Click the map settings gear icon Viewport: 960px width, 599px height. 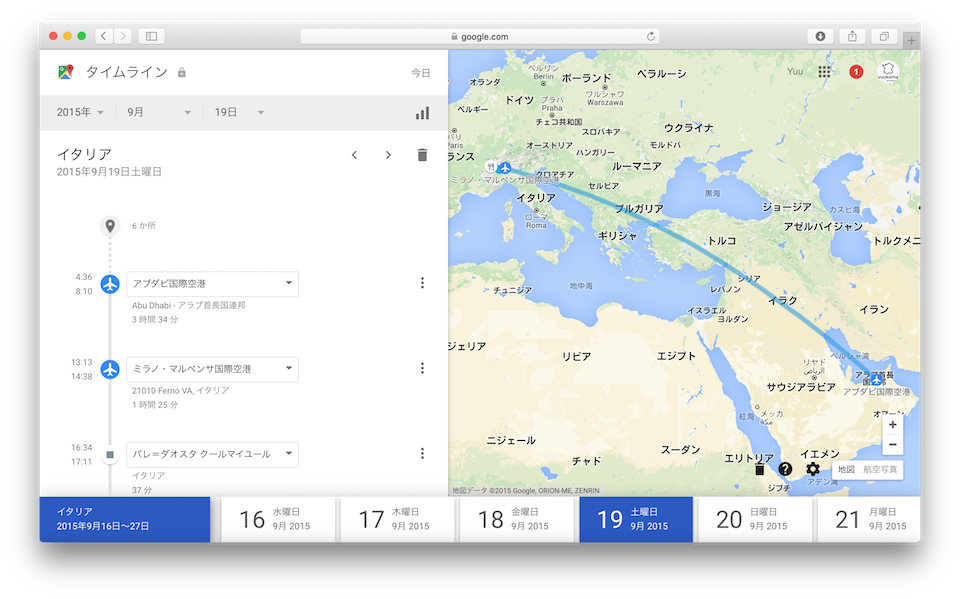click(812, 469)
